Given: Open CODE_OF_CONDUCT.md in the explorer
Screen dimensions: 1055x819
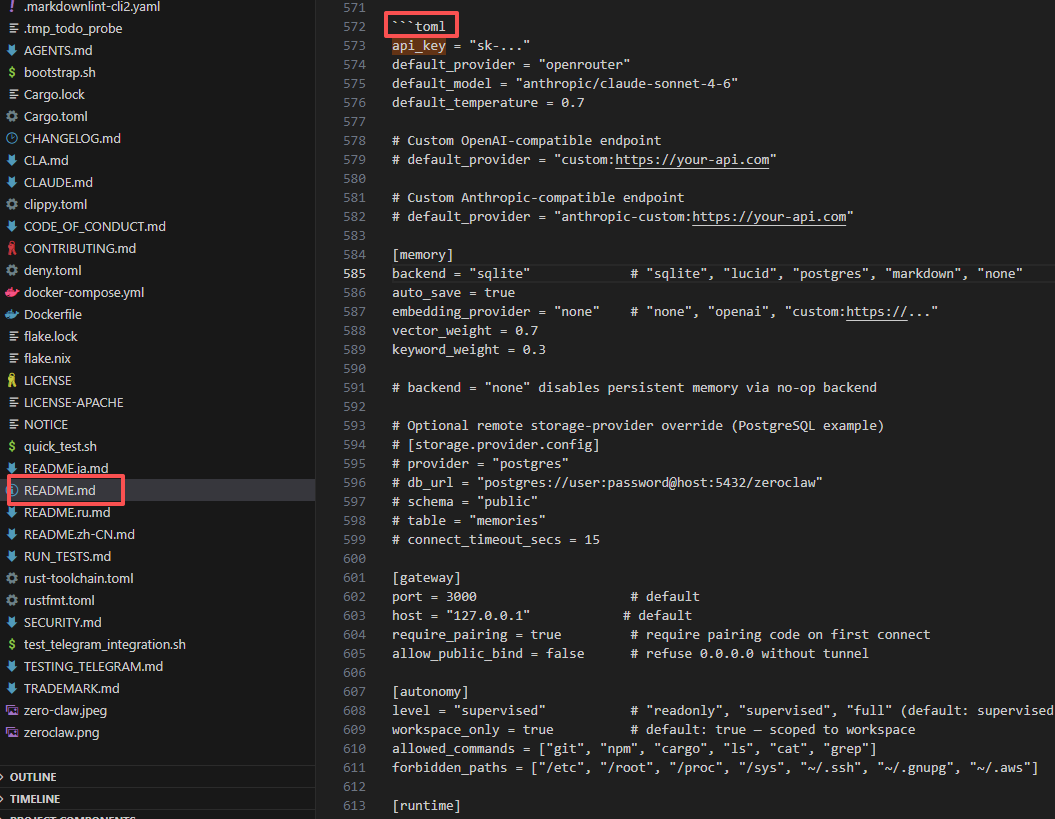Looking at the screenshot, I should point(94,226).
